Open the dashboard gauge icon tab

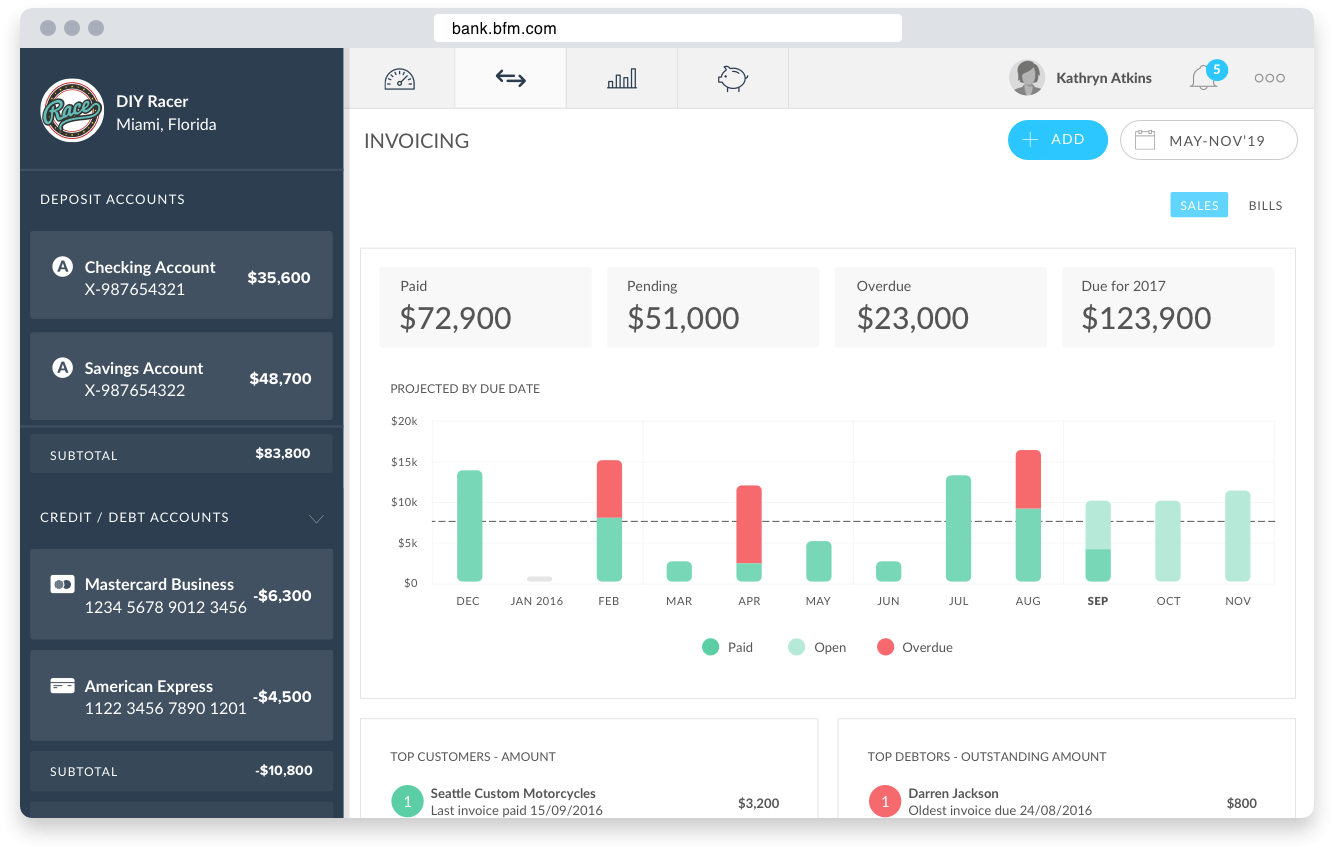point(399,79)
